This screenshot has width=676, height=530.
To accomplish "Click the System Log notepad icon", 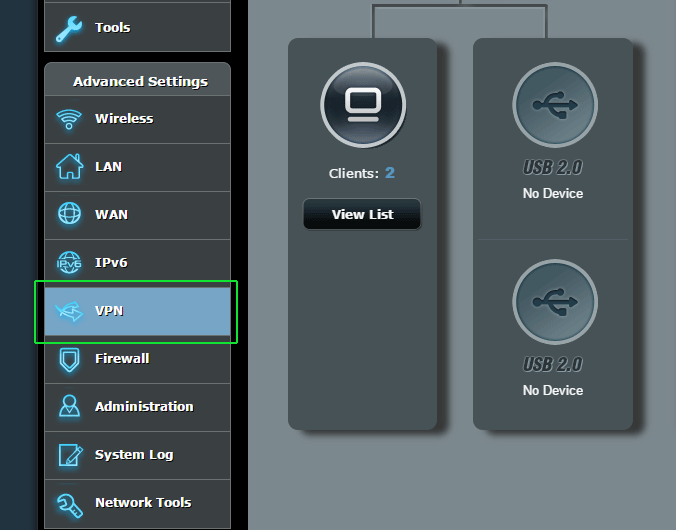I will click(70, 455).
